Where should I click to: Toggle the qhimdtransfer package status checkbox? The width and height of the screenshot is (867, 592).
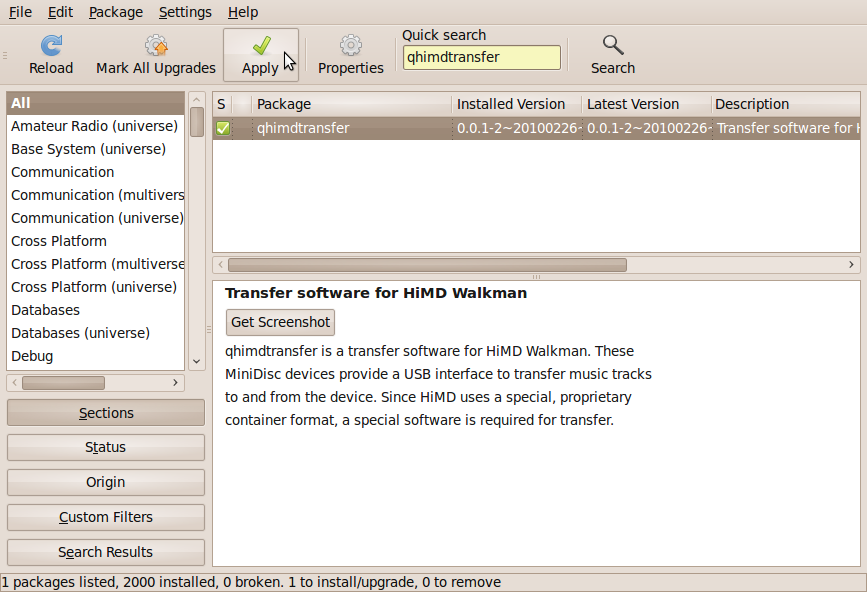[x=223, y=128]
